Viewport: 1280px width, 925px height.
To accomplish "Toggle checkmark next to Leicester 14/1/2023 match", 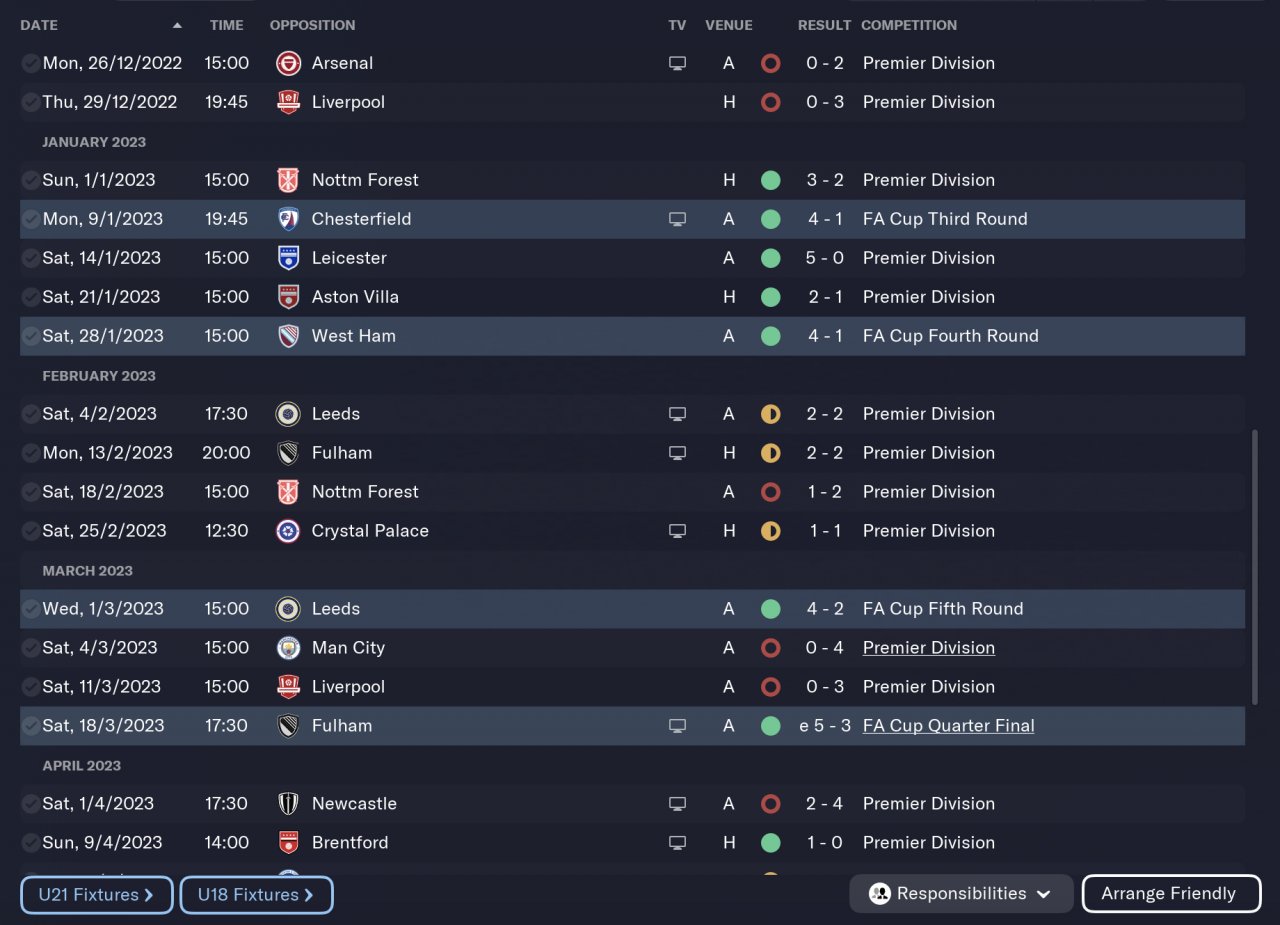I will tap(31, 258).
